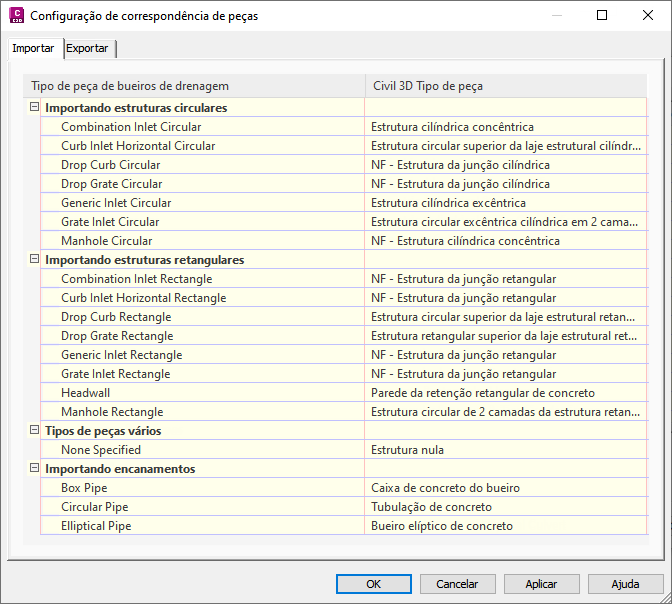Collapse the Importando estruturas retangulares group

[x=34, y=259]
